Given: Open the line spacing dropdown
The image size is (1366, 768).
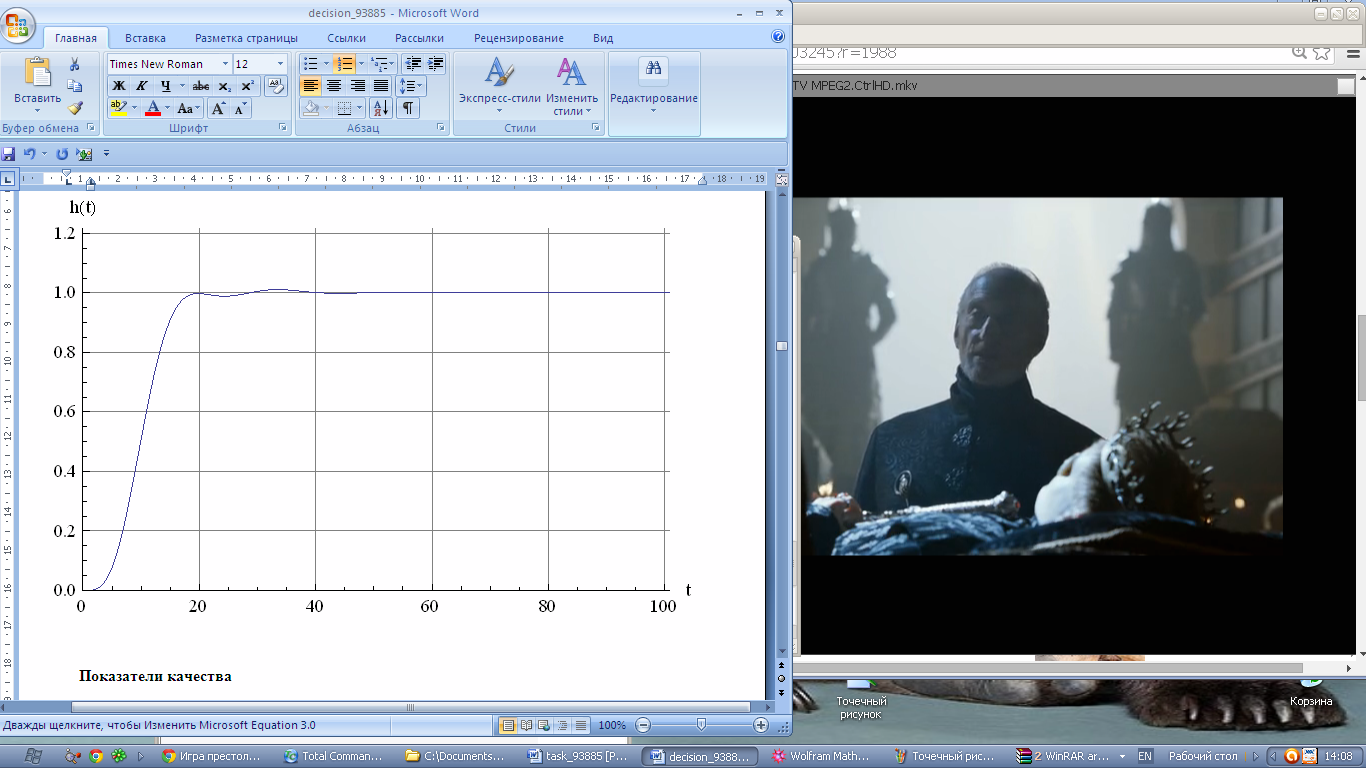Looking at the screenshot, I should 411,86.
